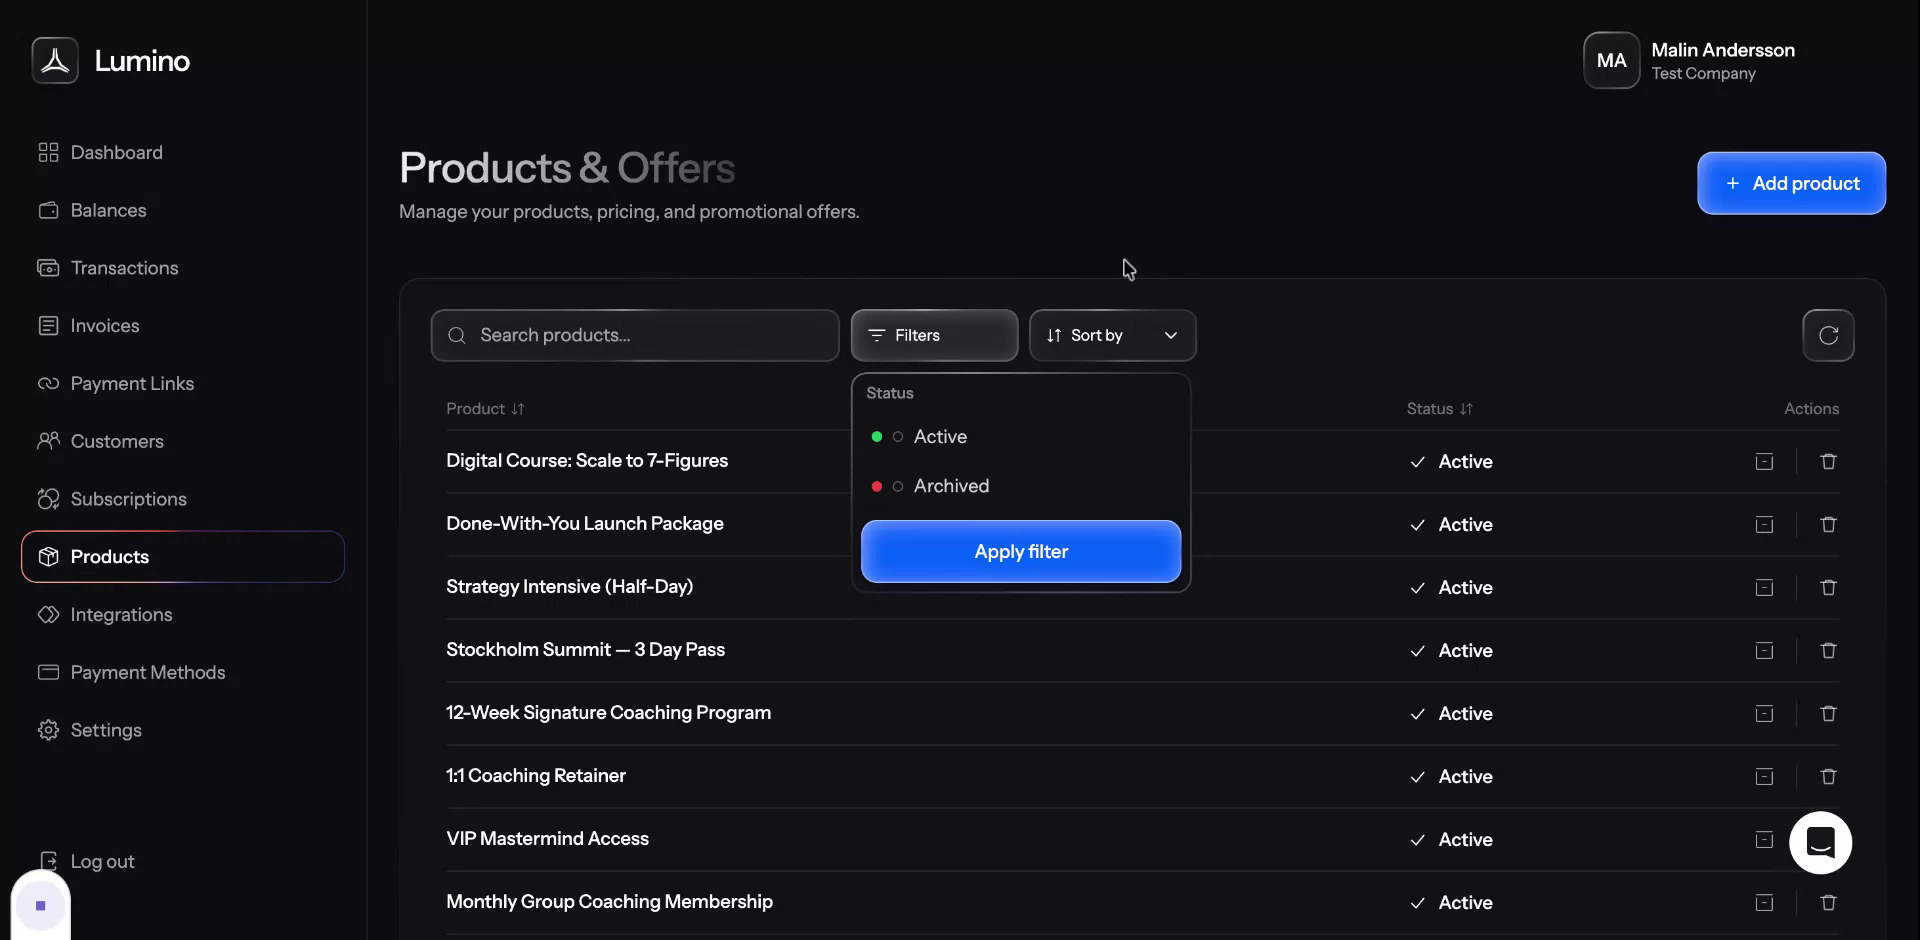This screenshot has width=1920, height=940.
Task: Archive the Digital Course: Scale to 7-Figures product
Action: (x=1764, y=462)
